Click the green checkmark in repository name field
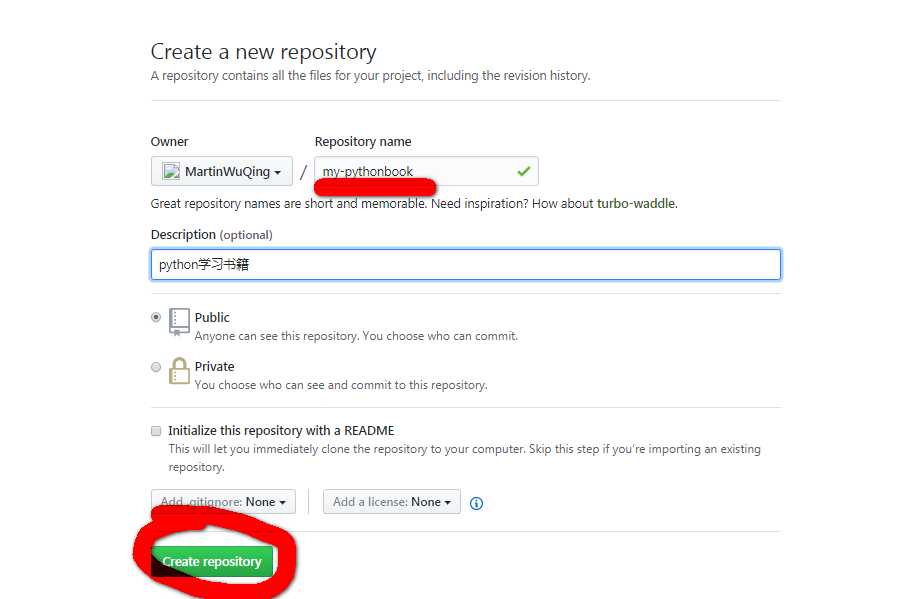 pyautogui.click(x=523, y=171)
